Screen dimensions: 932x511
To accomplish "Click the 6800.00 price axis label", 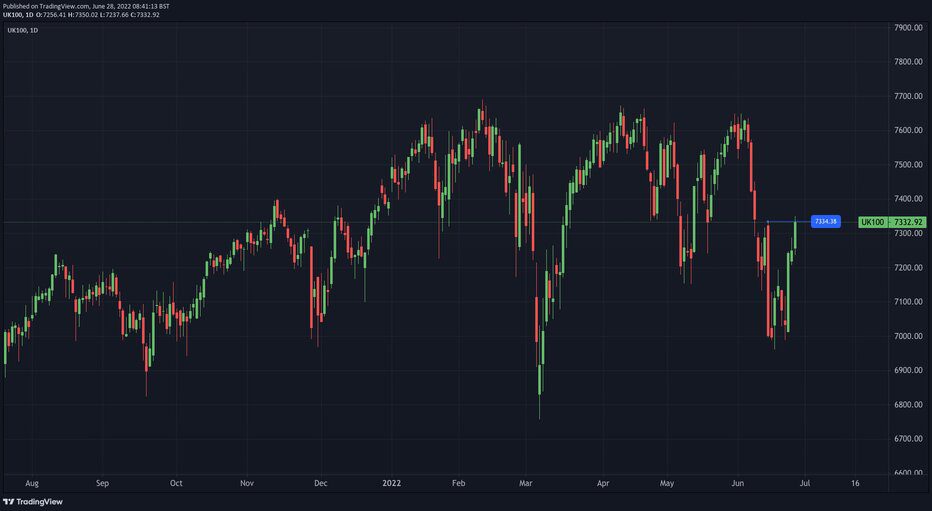I will click(x=908, y=405).
